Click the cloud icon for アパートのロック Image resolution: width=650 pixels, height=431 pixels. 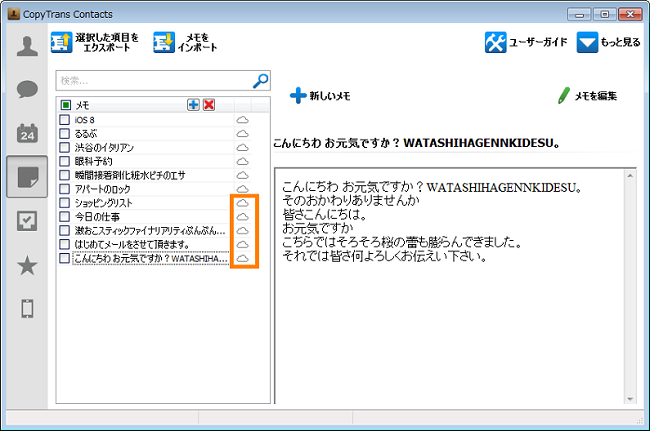(x=243, y=189)
